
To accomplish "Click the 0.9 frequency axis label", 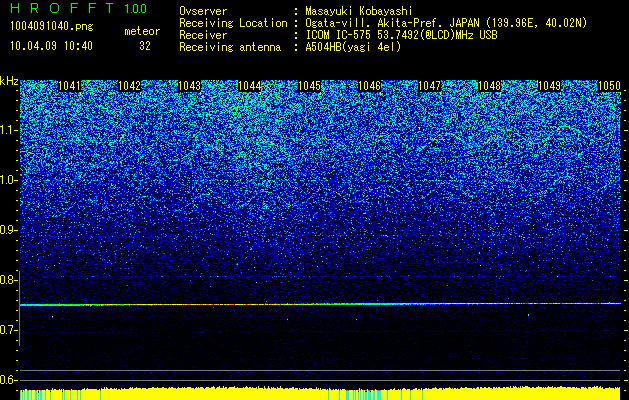I will tap(8, 230).
